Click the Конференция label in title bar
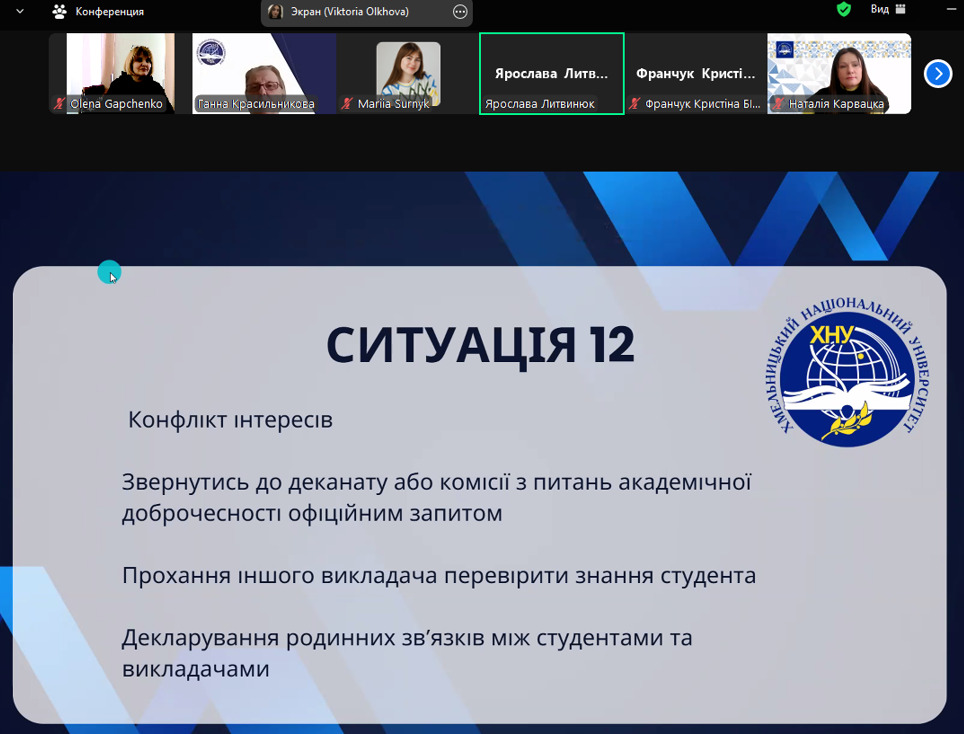 (x=110, y=12)
